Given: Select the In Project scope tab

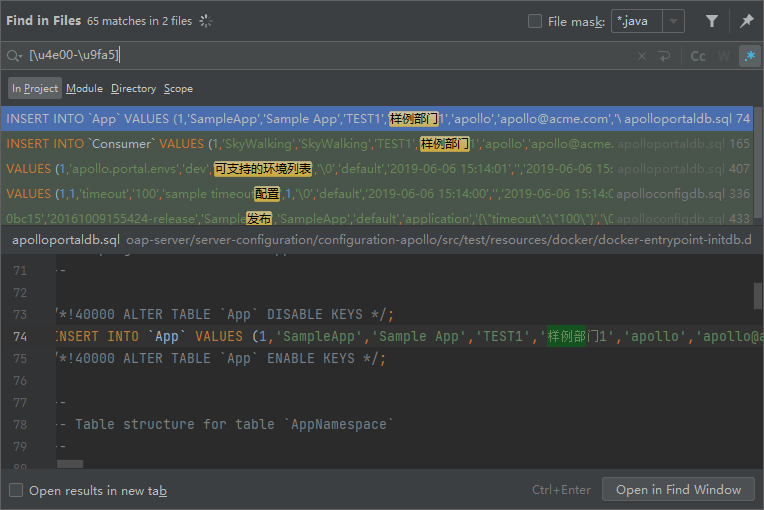Looking at the screenshot, I should [35, 88].
